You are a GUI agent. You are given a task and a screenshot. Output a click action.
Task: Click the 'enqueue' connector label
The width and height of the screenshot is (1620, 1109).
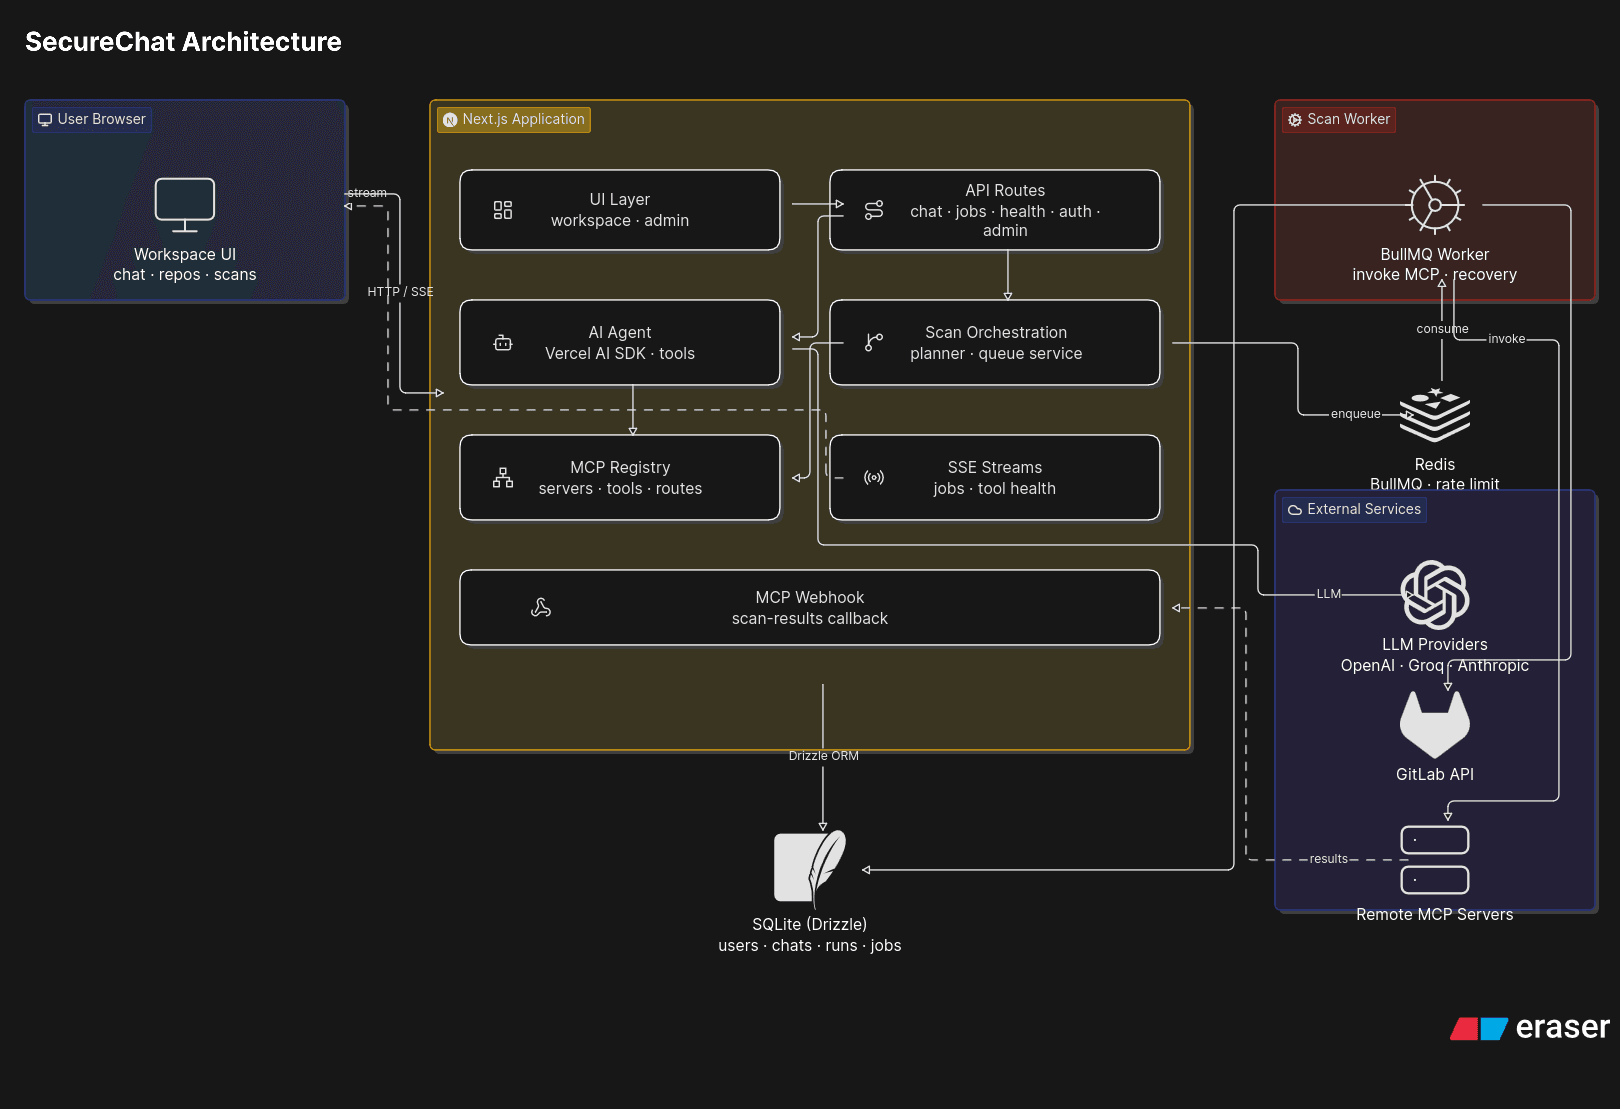1356,414
